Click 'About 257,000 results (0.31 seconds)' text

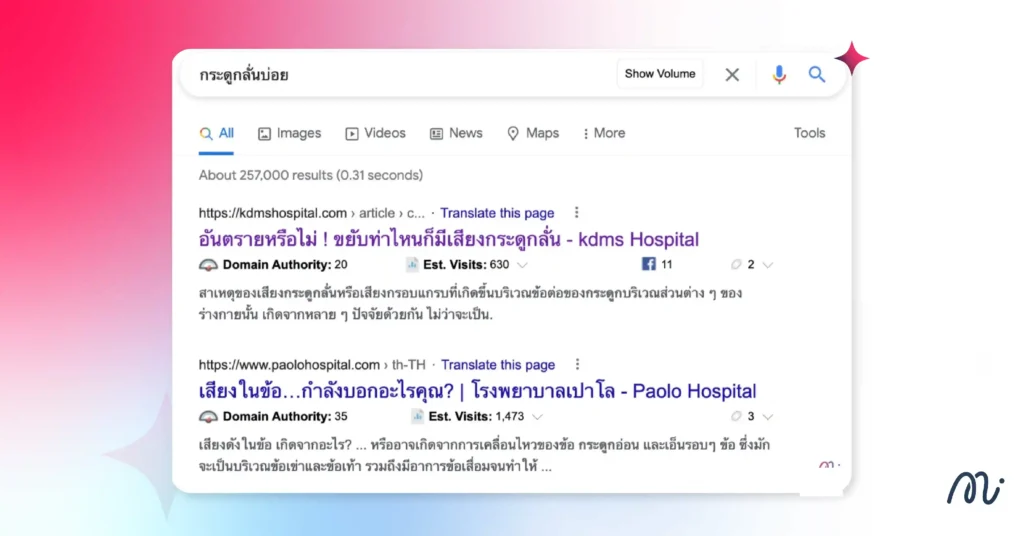[x=311, y=175]
